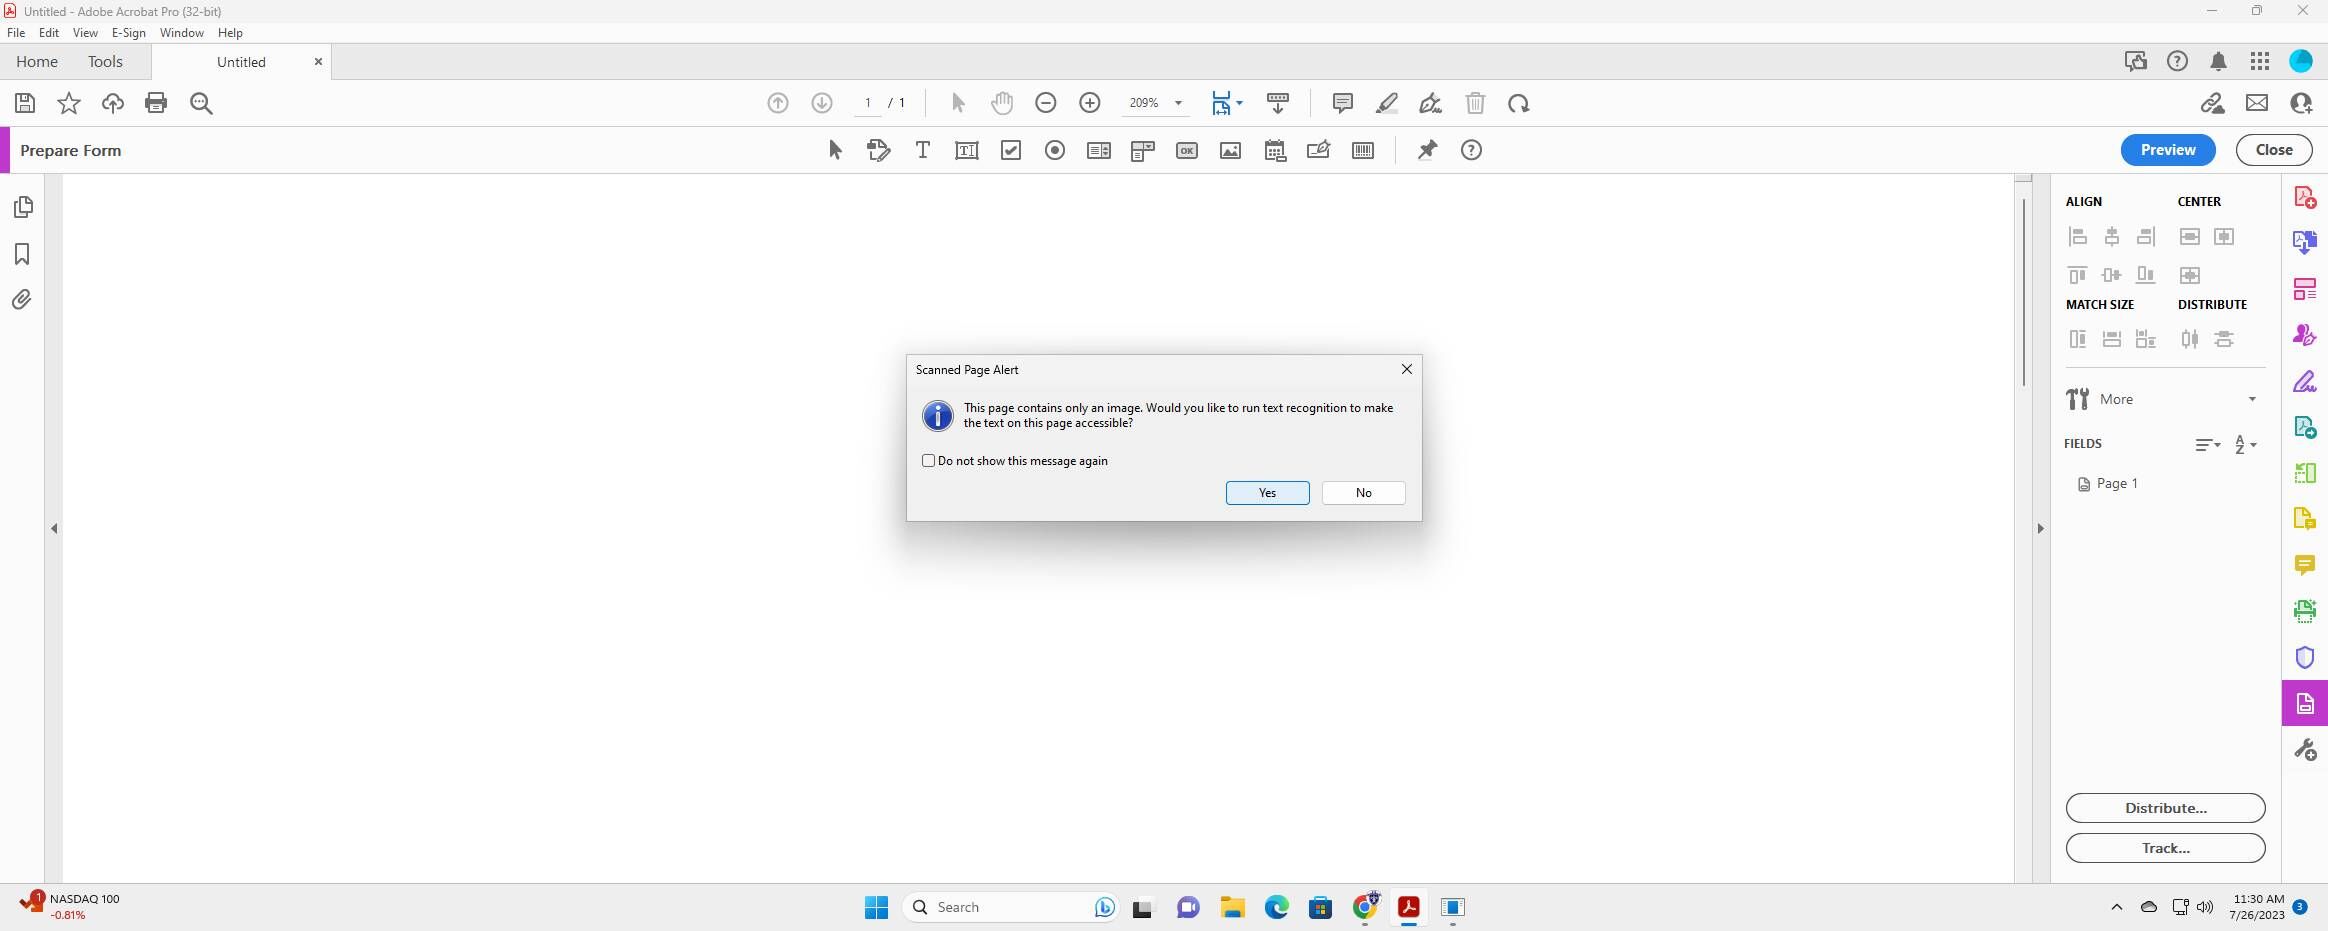2328x931 pixels.
Task: Close the Untitled document tab
Action: click(x=318, y=62)
